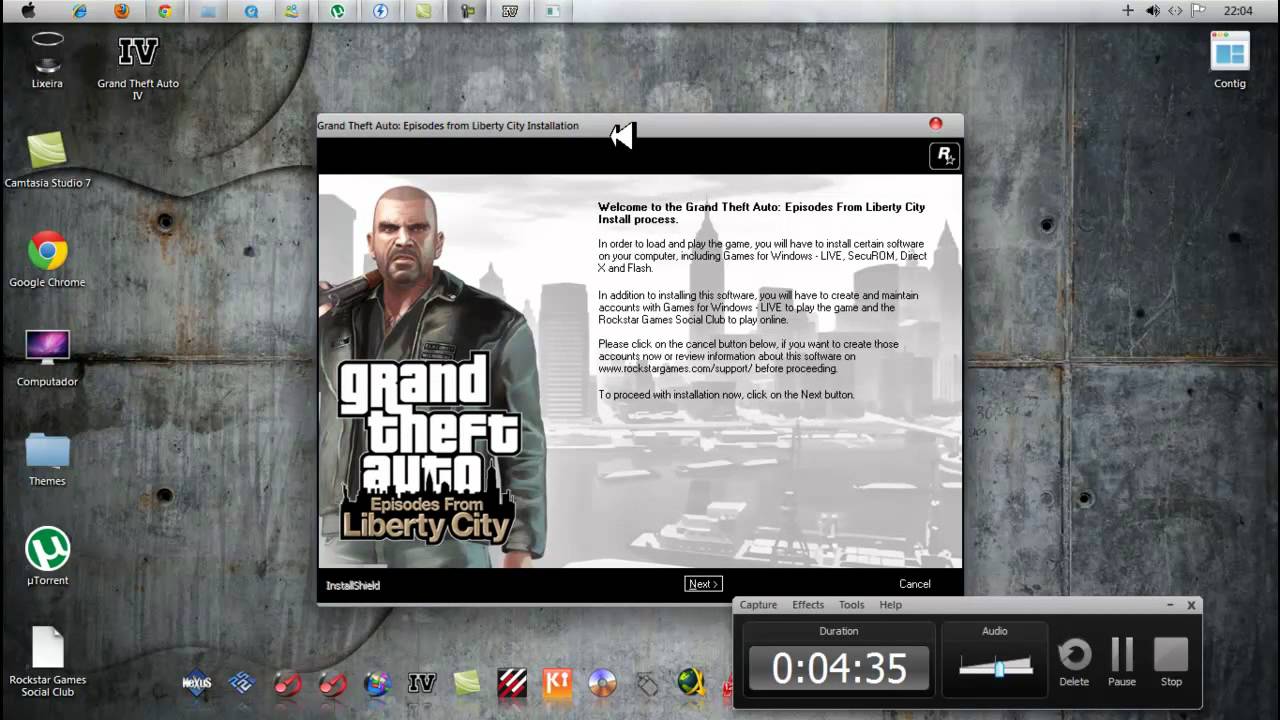Click the Apple logo in top bar
This screenshot has width=1280, height=720.
tap(28, 11)
